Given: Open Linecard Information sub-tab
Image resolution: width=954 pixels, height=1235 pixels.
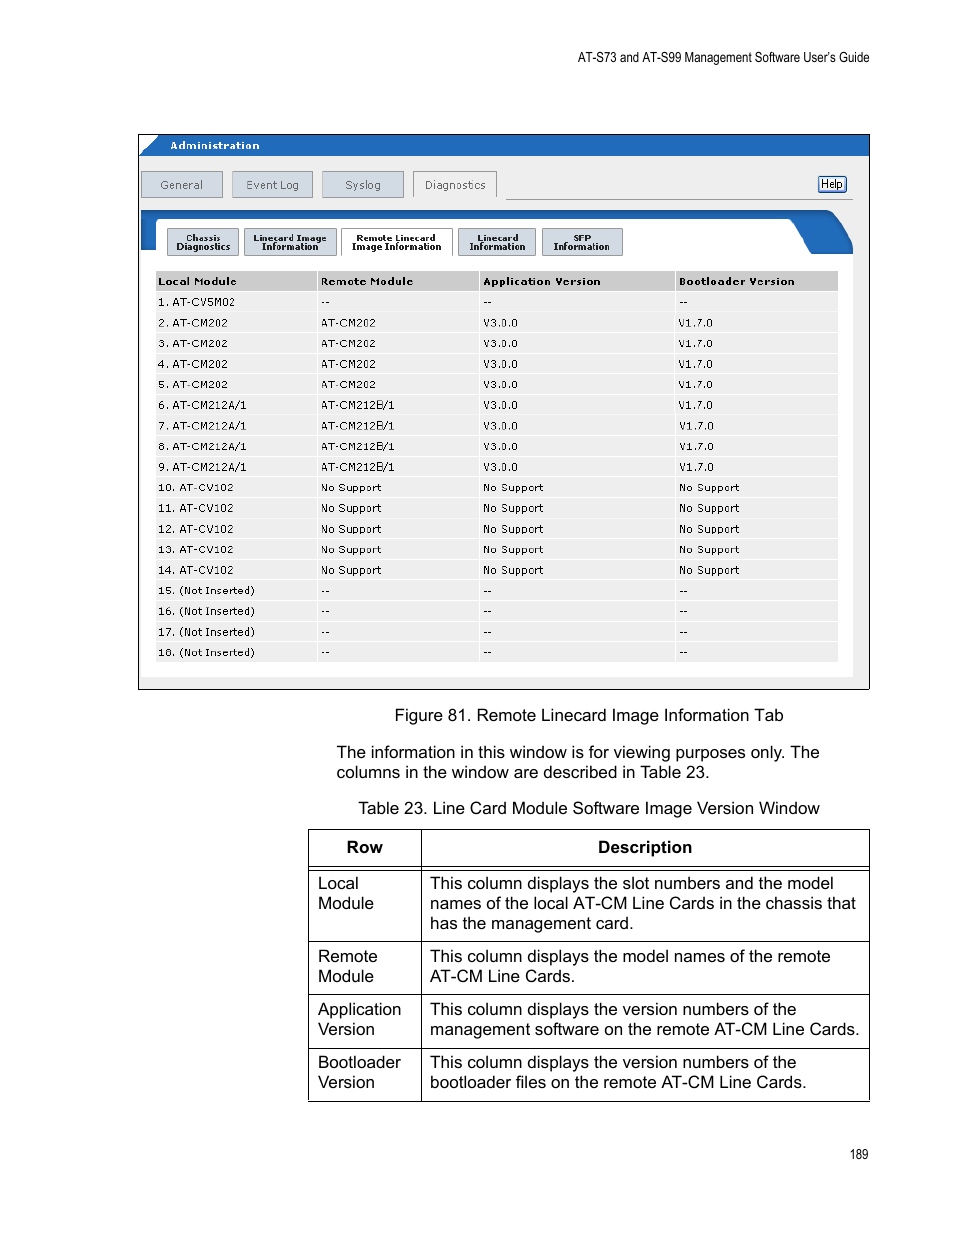Looking at the screenshot, I should pos(497,243).
